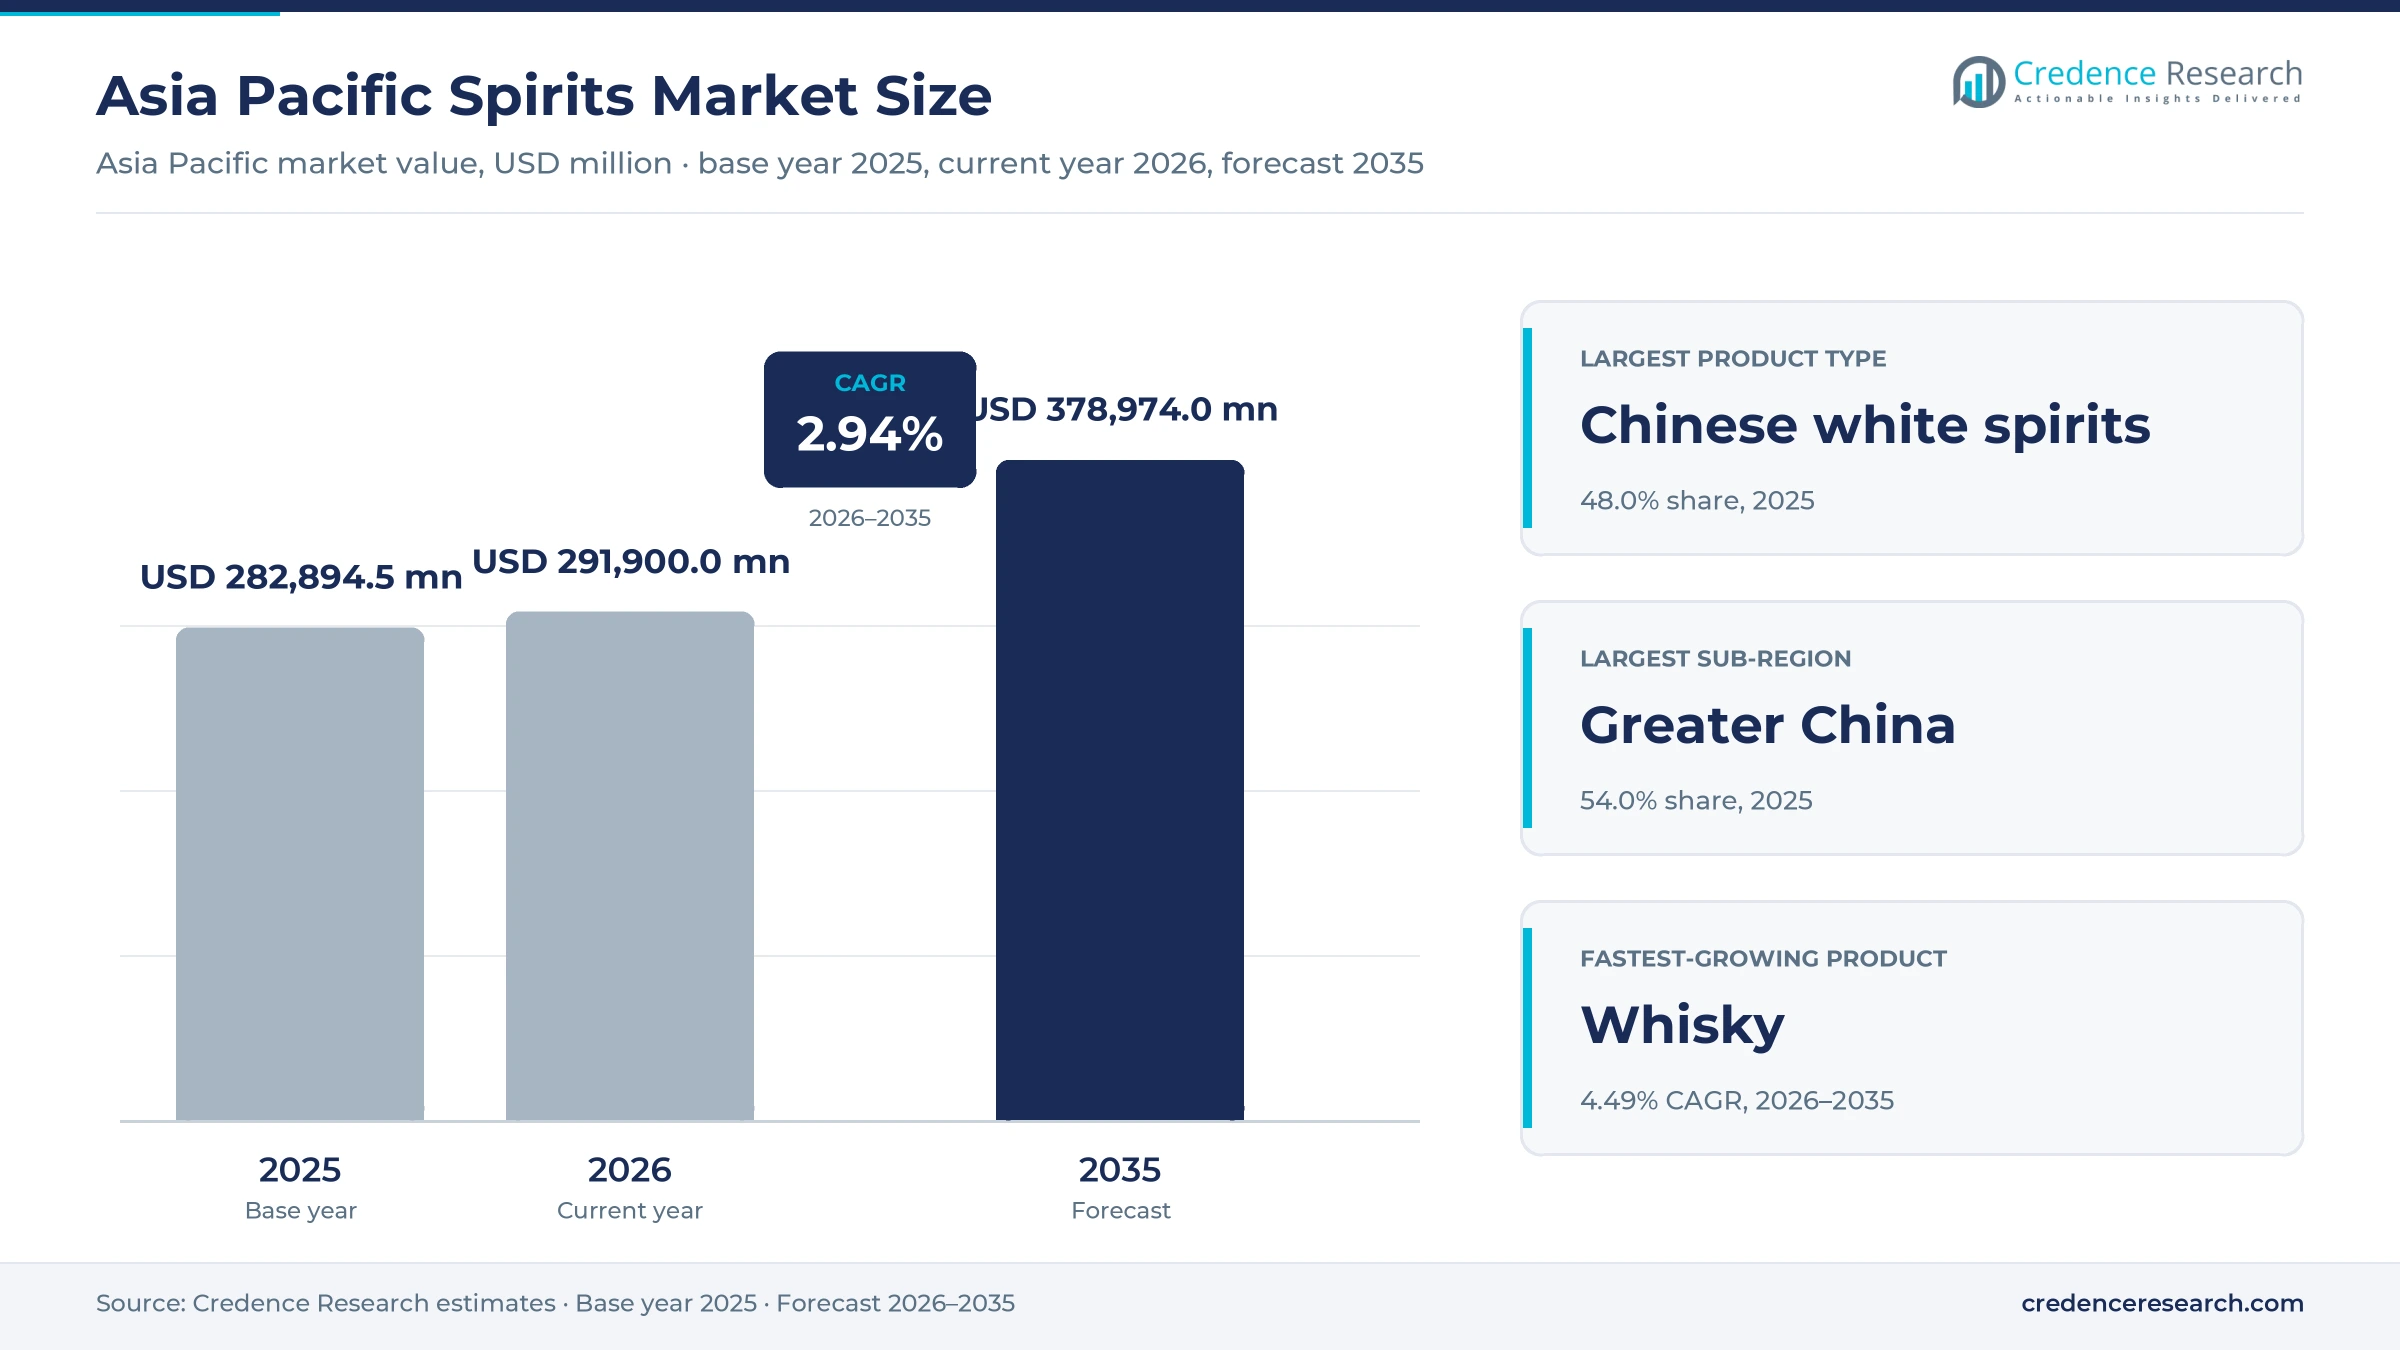Click the 'Base year' axis caption

click(x=301, y=1211)
